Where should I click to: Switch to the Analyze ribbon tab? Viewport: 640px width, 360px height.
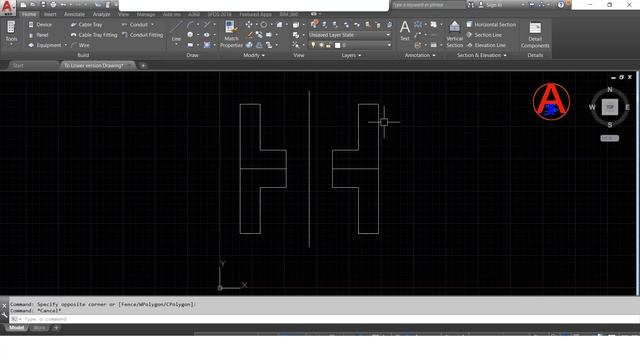pos(101,14)
